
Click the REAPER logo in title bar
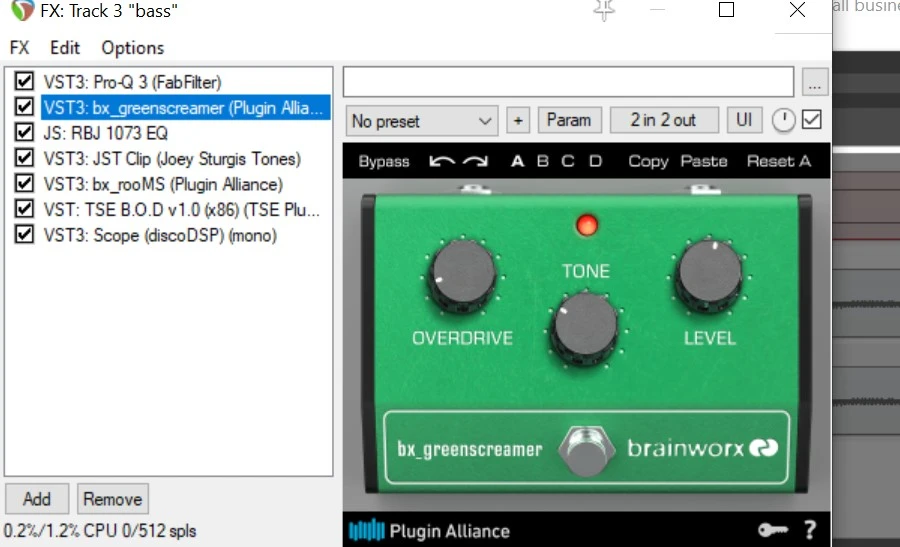pyautogui.click(x=22, y=10)
